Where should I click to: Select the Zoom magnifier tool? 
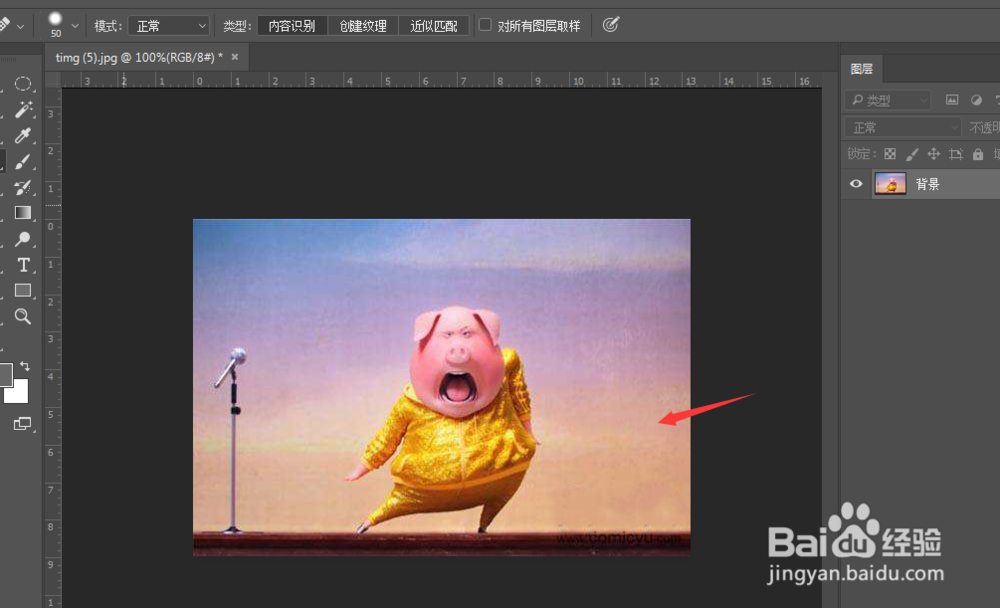pyautogui.click(x=23, y=316)
